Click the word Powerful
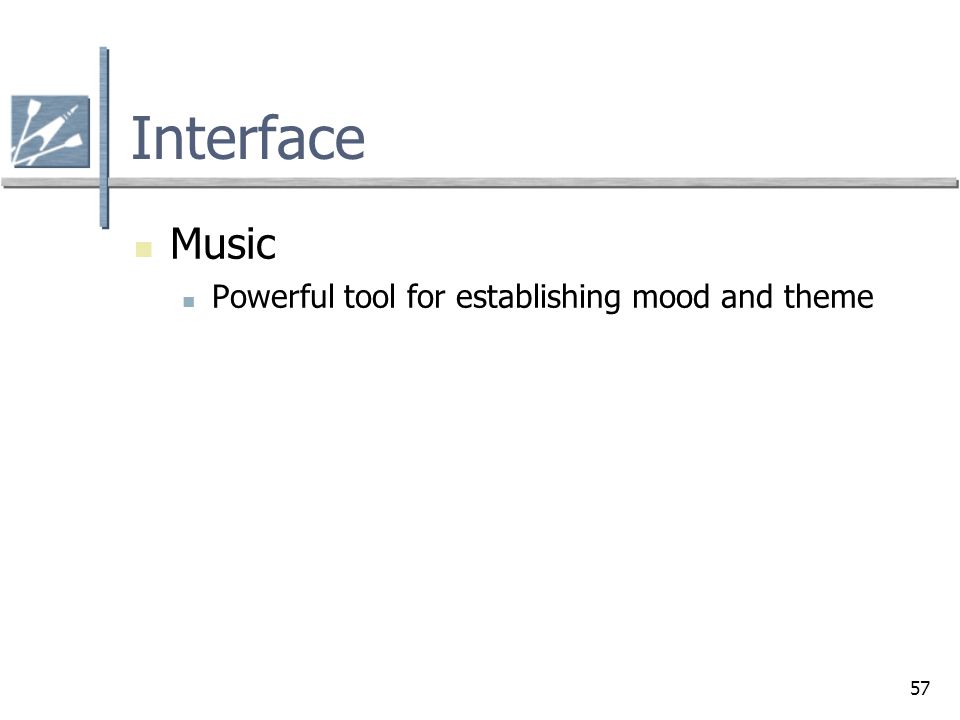This screenshot has height=720, width=960. tap(273, 297)
